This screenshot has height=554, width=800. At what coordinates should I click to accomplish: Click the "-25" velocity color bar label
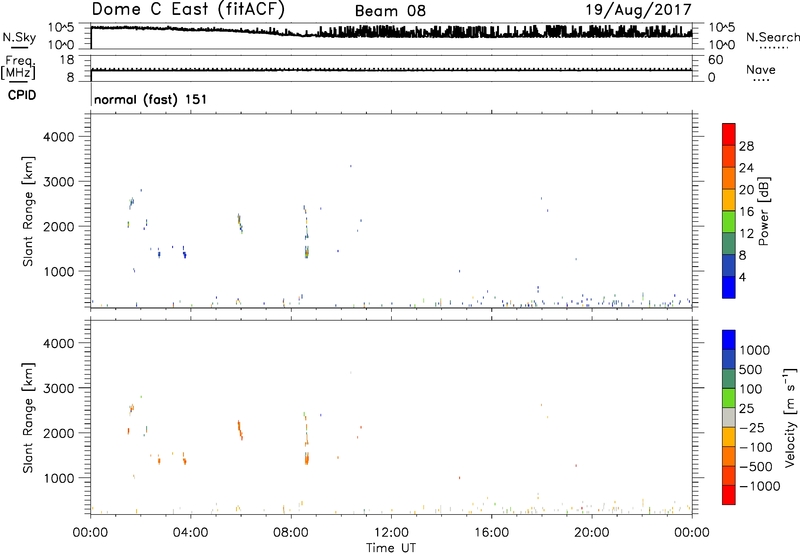[x=751, y=427]
